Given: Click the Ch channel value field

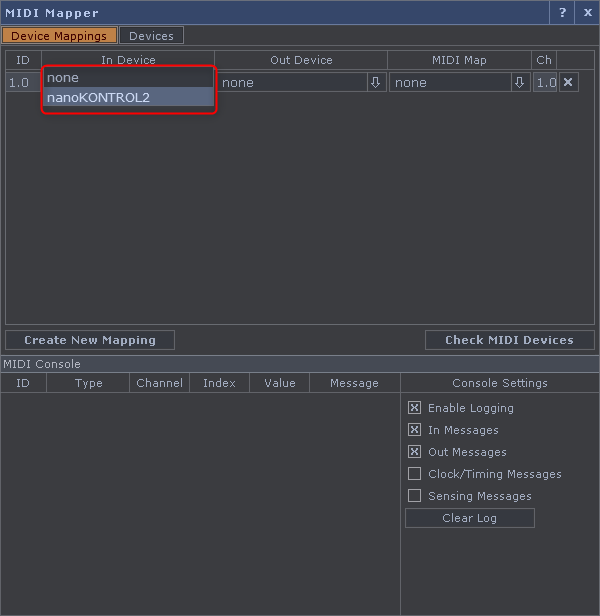Looking at the screenshot, I should coord(545,82).
